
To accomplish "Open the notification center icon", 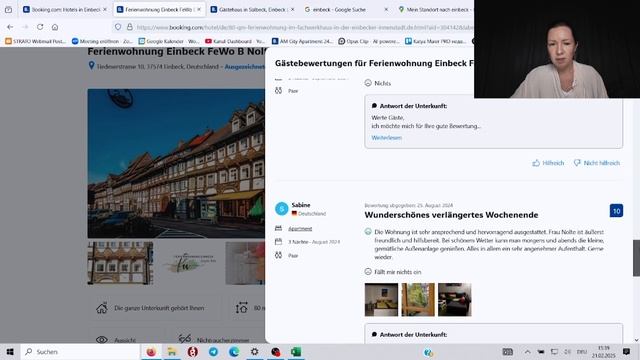I will point(626,352).
